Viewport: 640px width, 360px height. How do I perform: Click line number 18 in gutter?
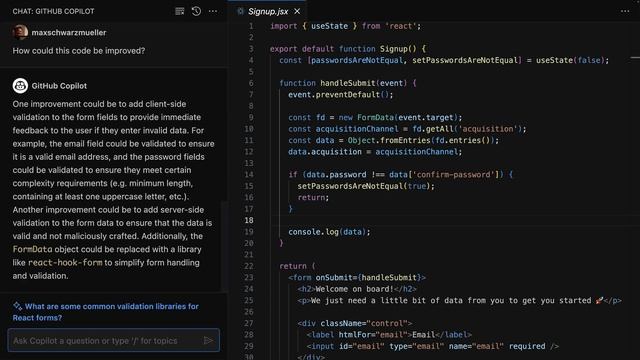[249, 220]
